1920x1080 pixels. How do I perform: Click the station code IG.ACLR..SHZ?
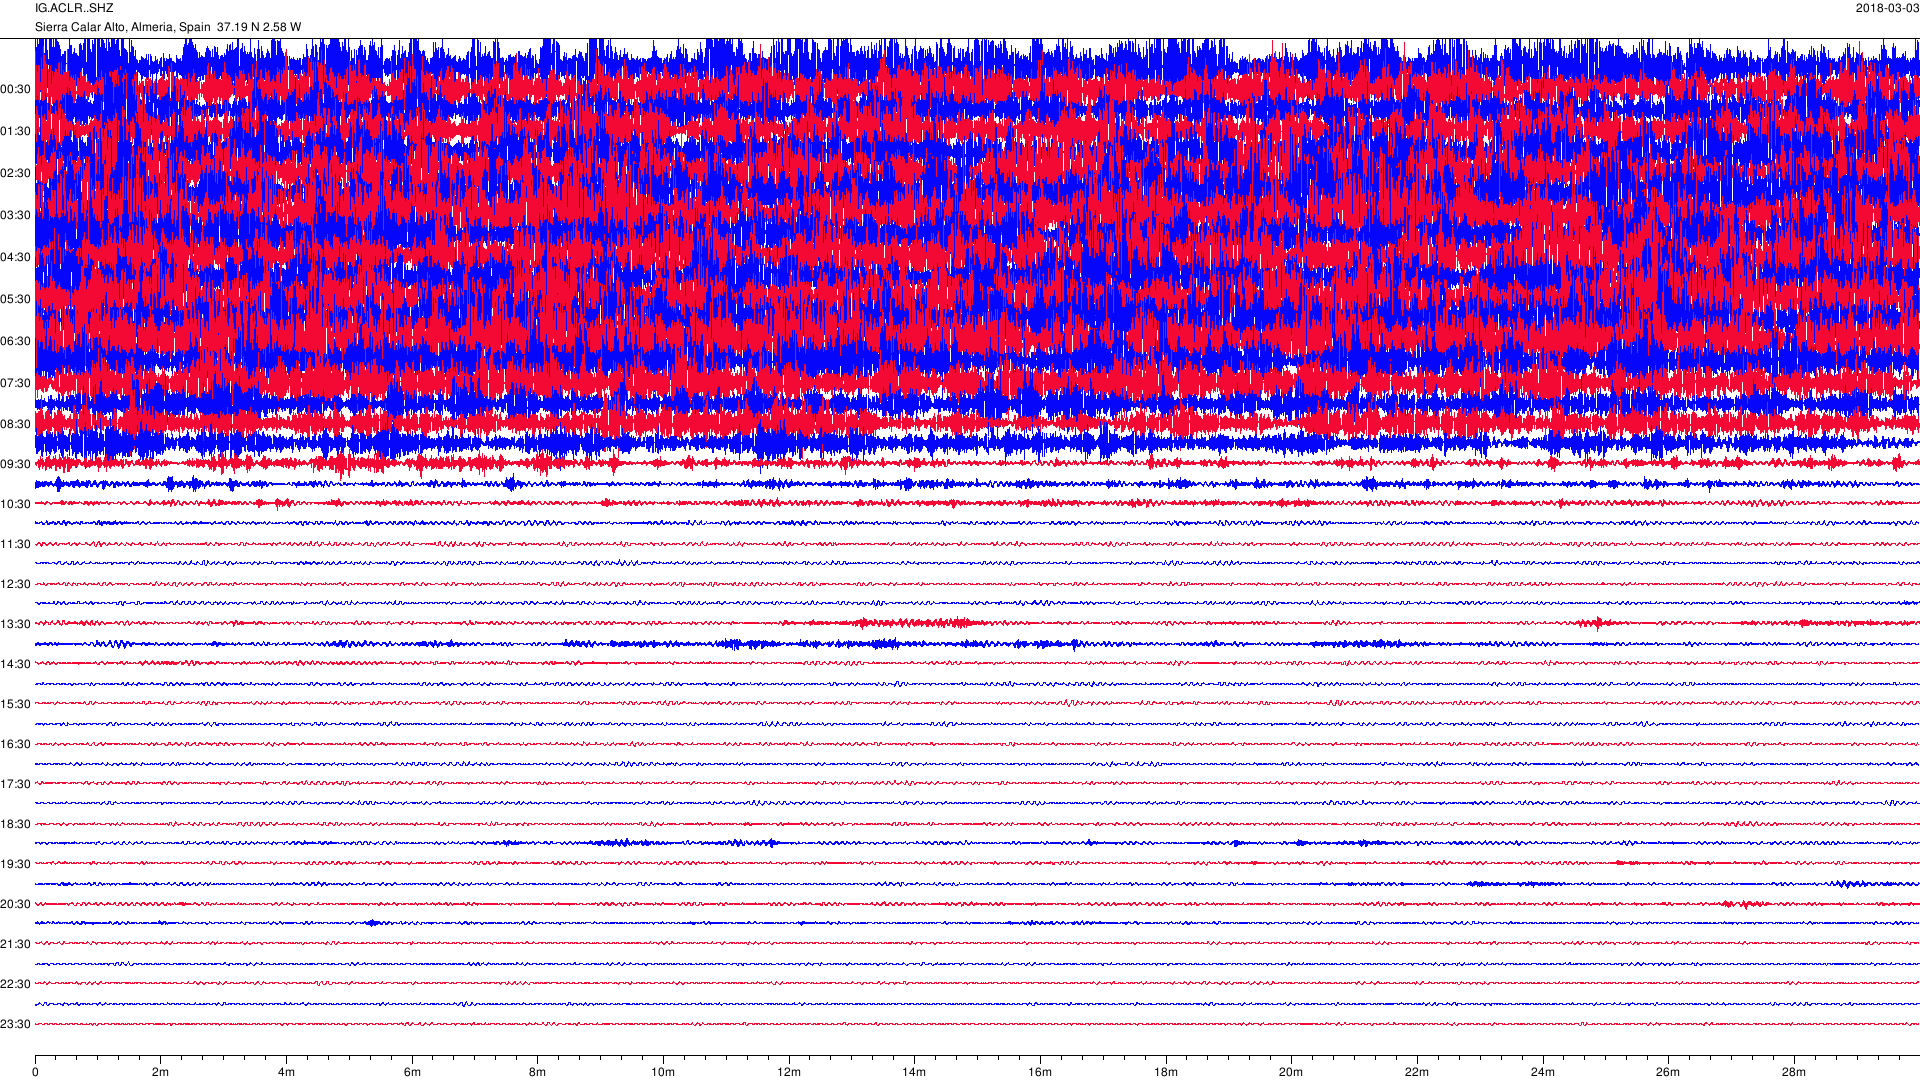[74, 8]
